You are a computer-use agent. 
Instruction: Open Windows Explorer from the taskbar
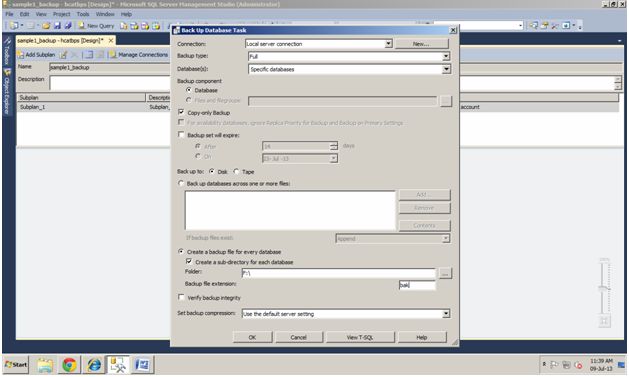45,365
